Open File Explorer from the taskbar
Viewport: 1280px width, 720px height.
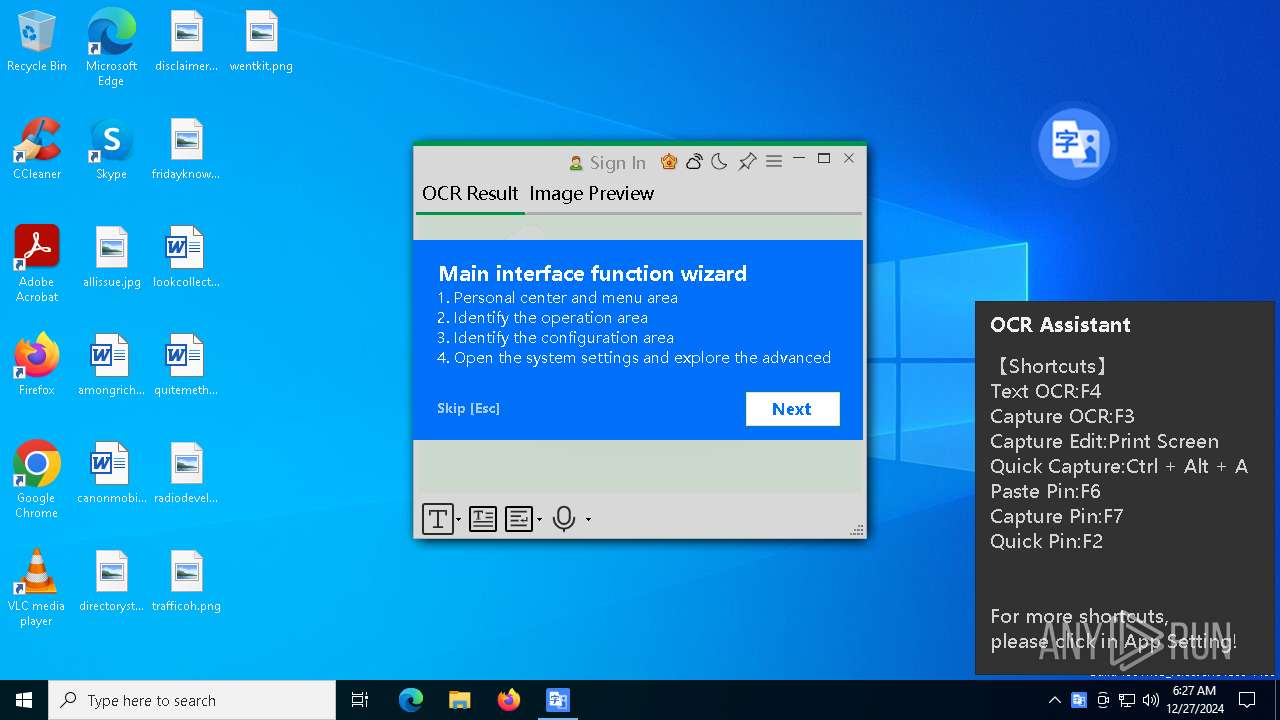click(459, 700)
